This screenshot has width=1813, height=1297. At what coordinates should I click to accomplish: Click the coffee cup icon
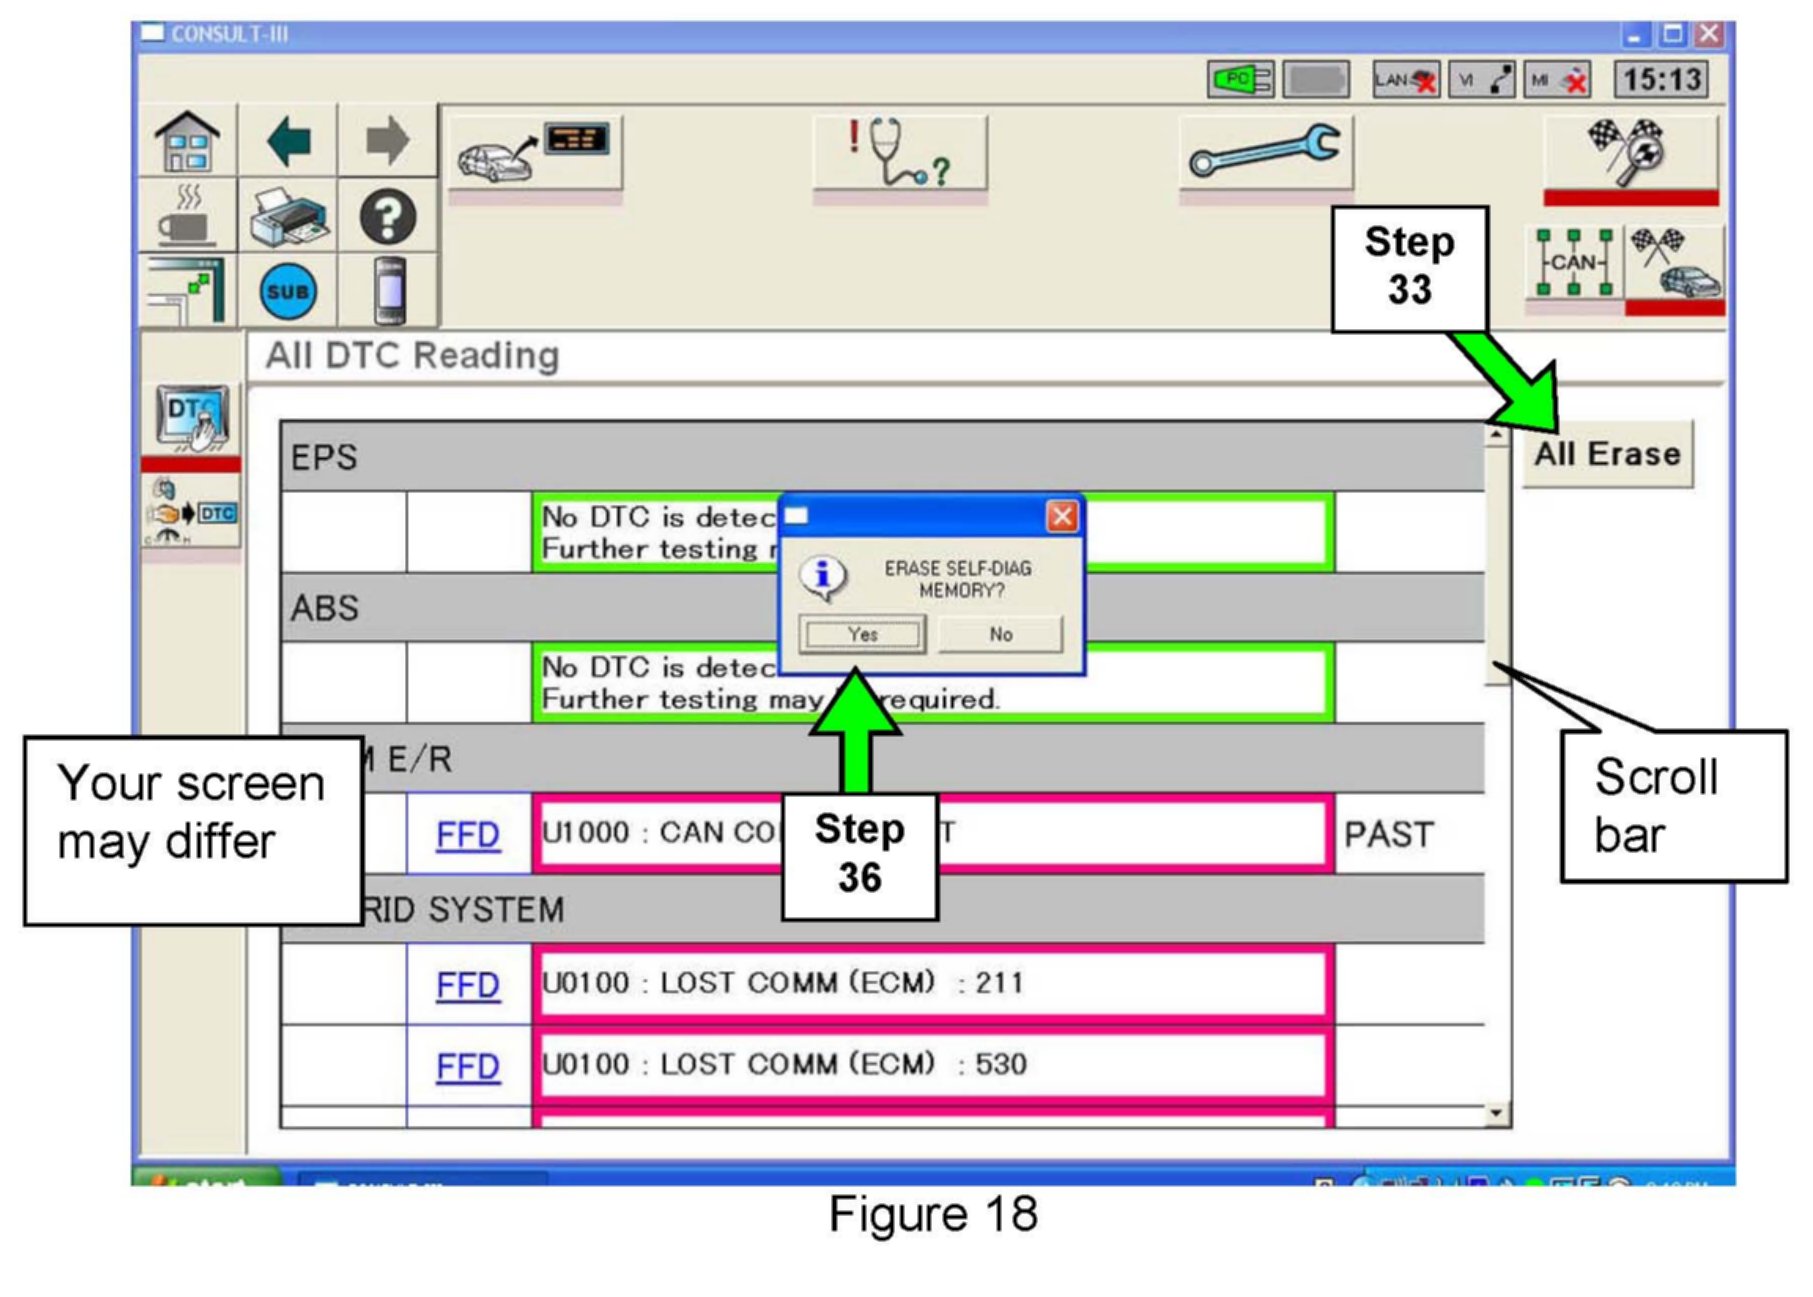(187, 217)
